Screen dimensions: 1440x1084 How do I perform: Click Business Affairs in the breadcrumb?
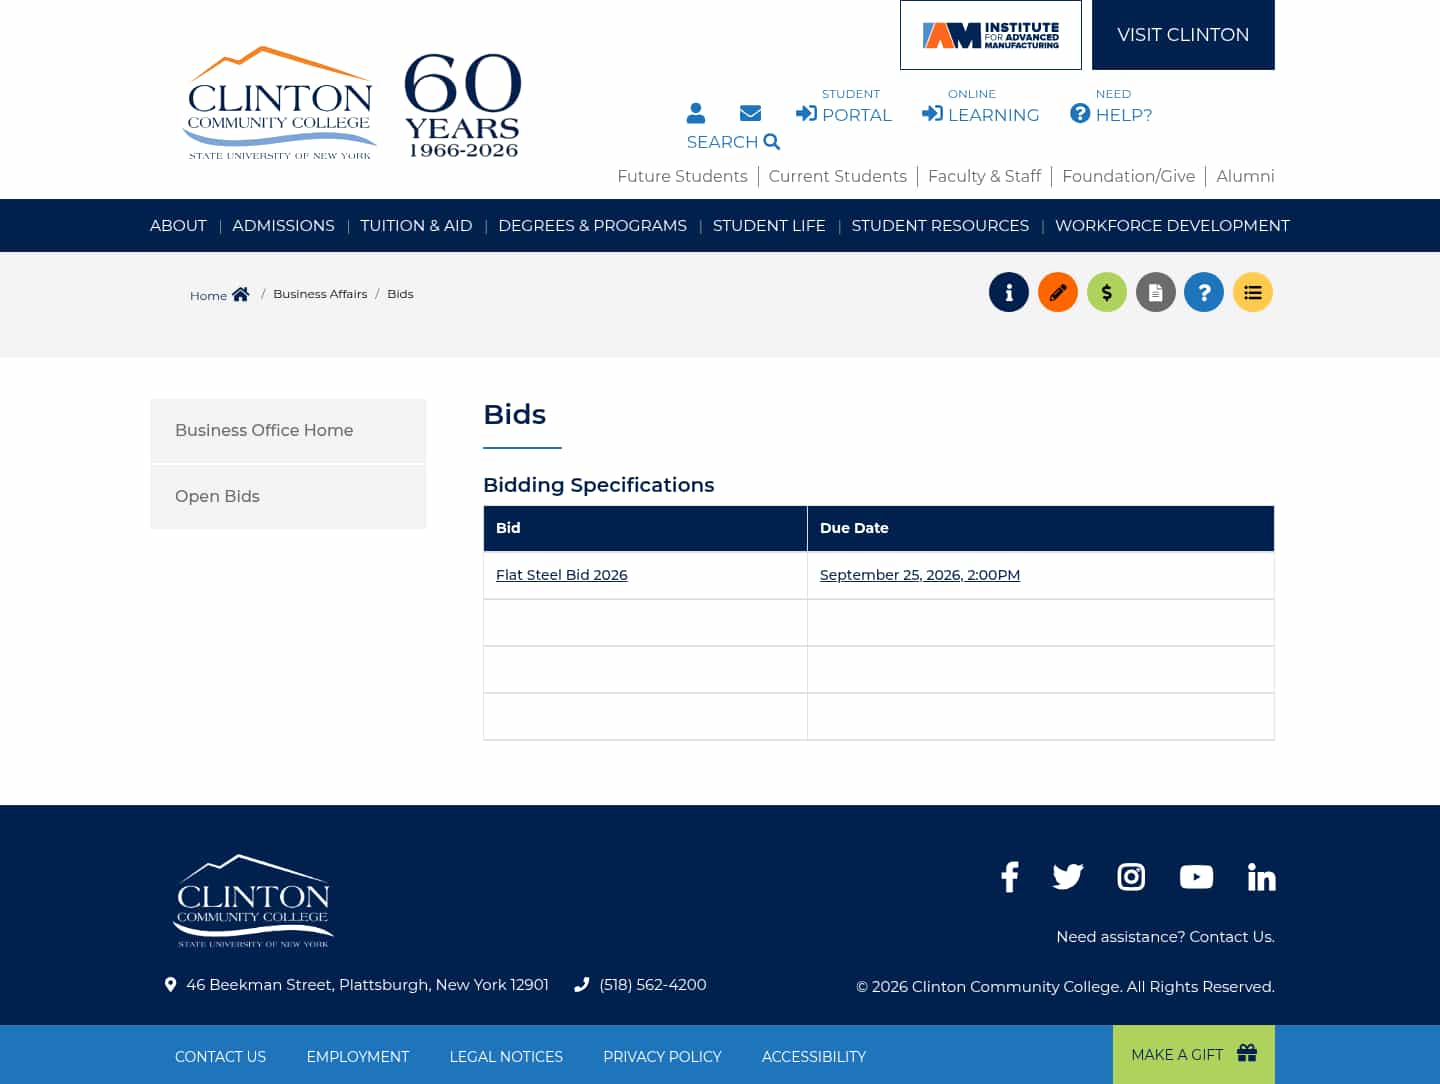[320, 294]
